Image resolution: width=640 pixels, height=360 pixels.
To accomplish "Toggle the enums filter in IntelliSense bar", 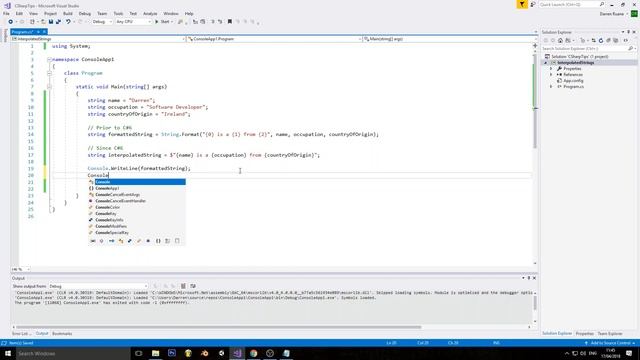I will click(x=139, y=241).
